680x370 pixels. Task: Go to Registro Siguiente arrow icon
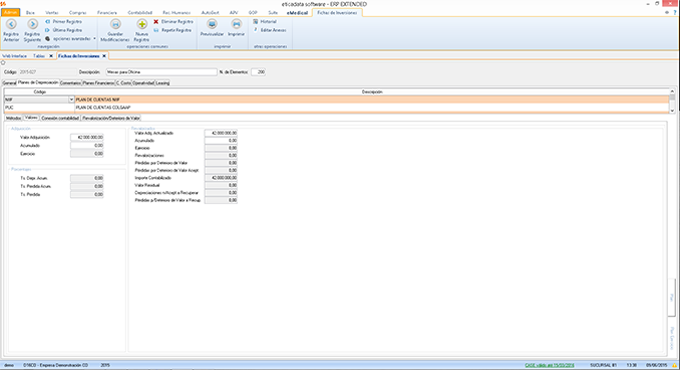tap(32, 24)
